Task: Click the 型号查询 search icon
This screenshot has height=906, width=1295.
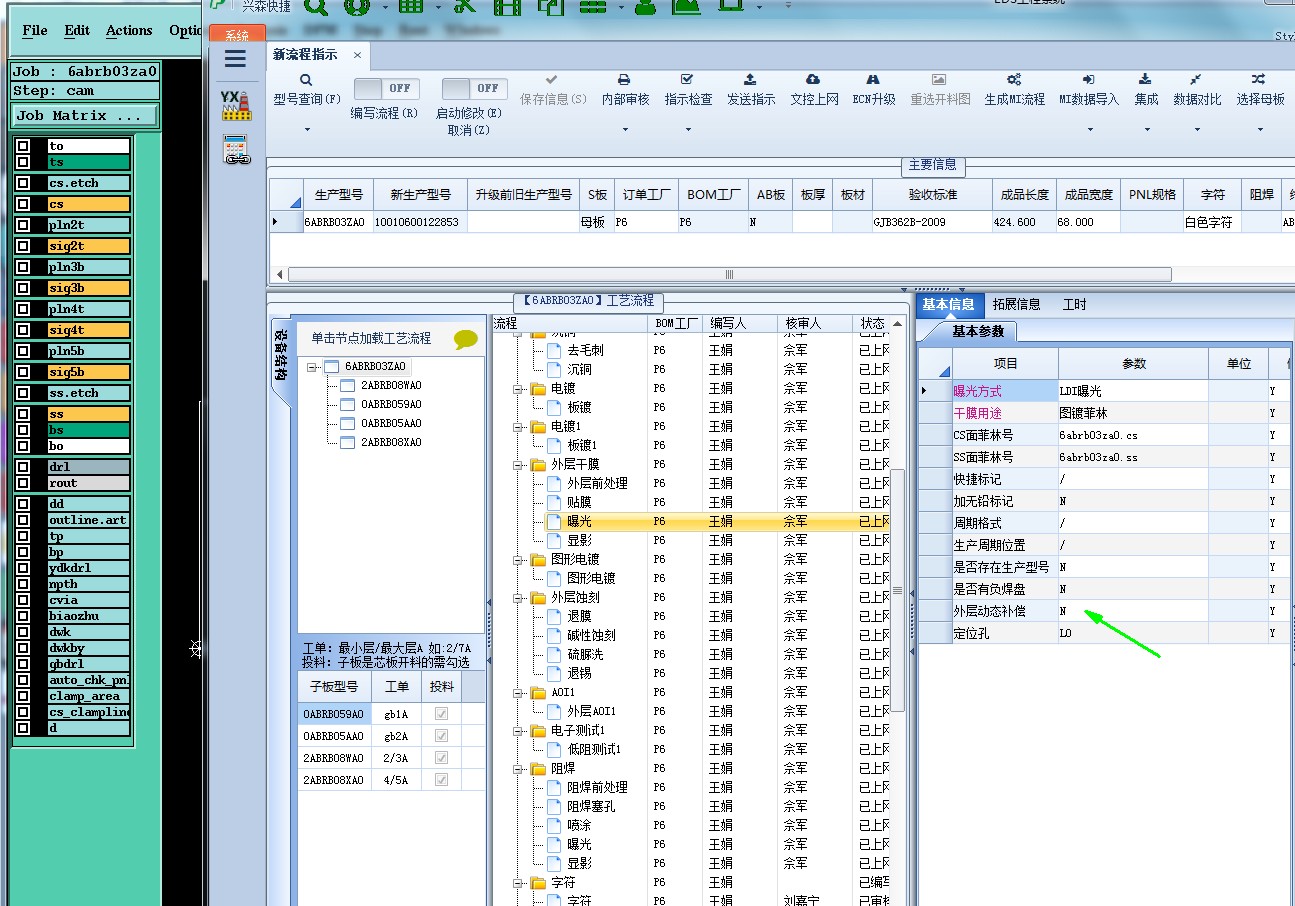Action: 307,80
